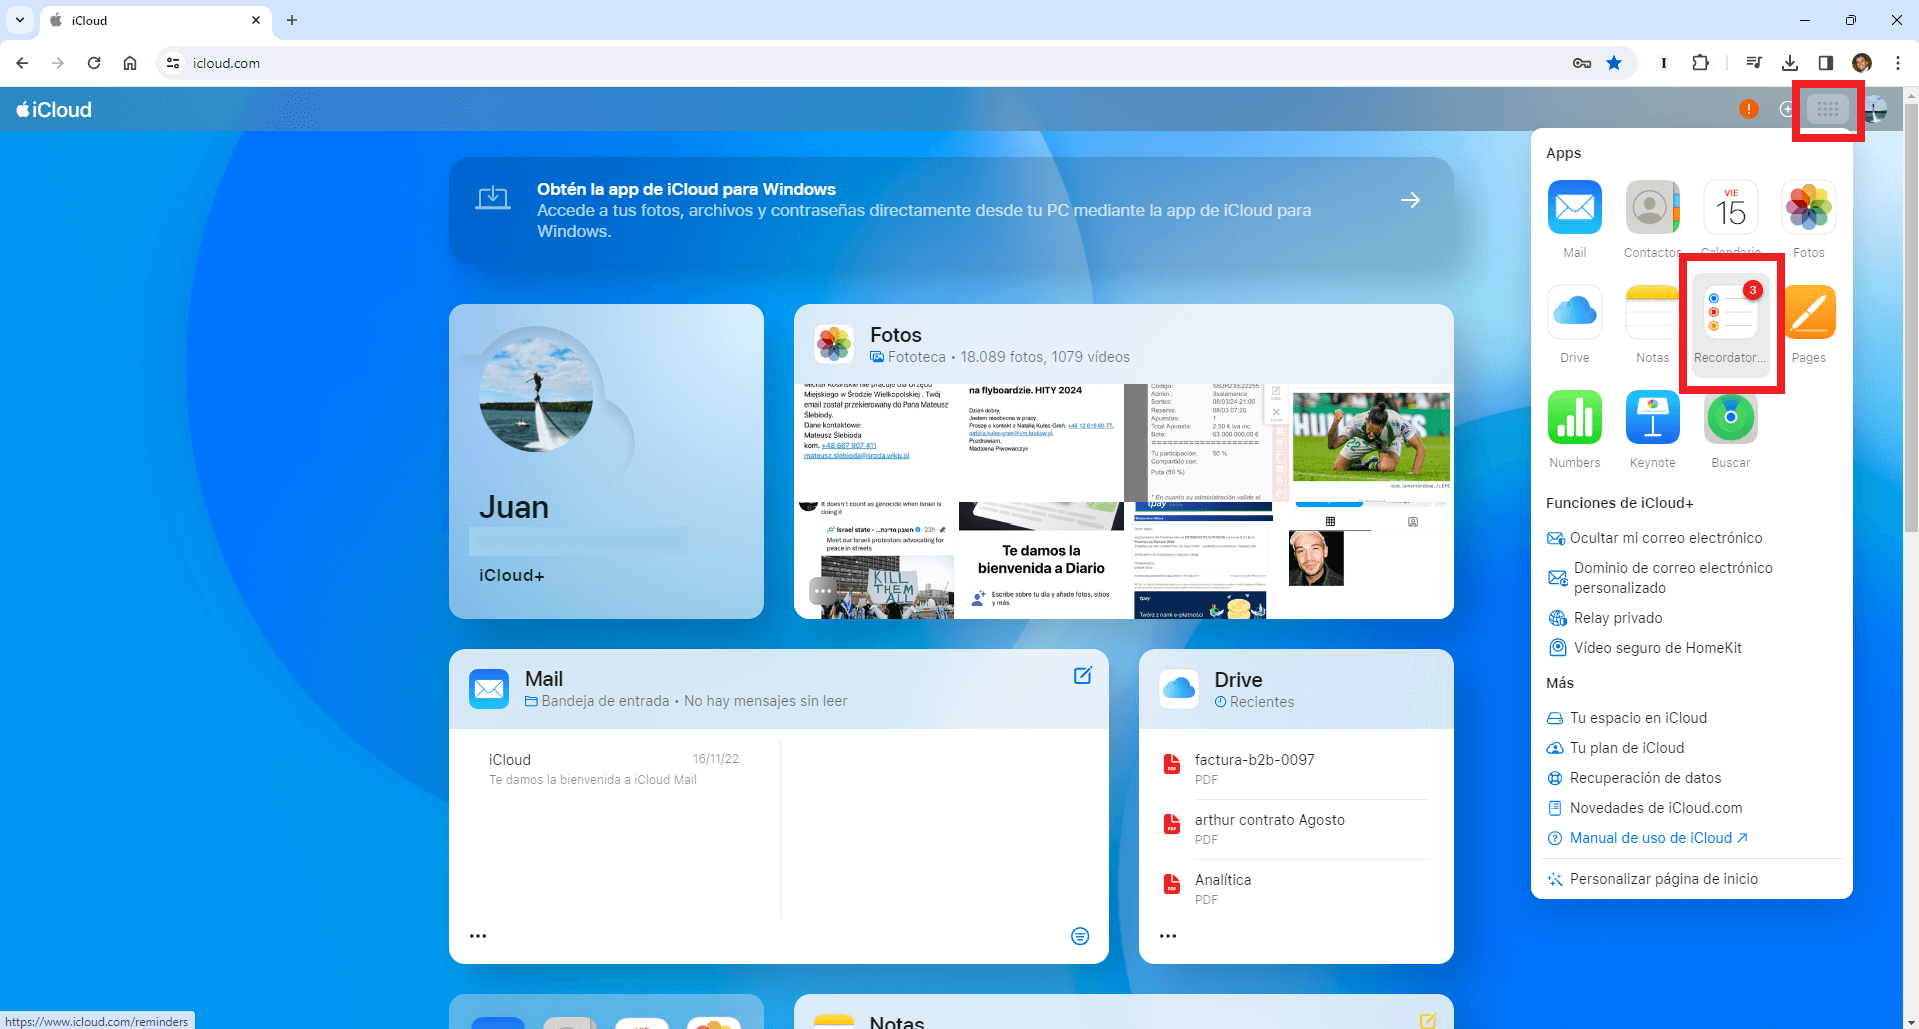This screenshot has width=1919, height=1029.
Task: Open the Contactos app icon
Action: coord(1652,207)
